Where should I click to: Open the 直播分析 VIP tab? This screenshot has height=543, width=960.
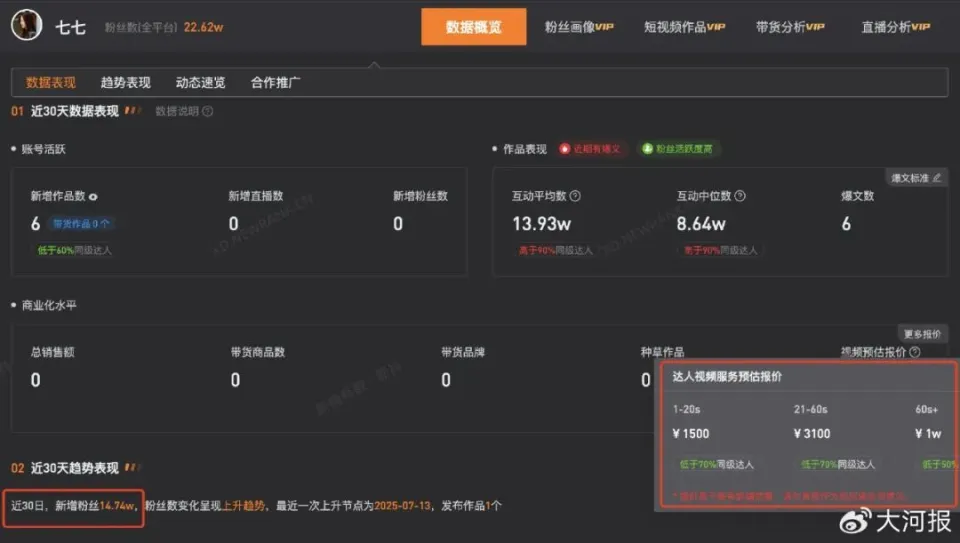(x=895, y=27)
